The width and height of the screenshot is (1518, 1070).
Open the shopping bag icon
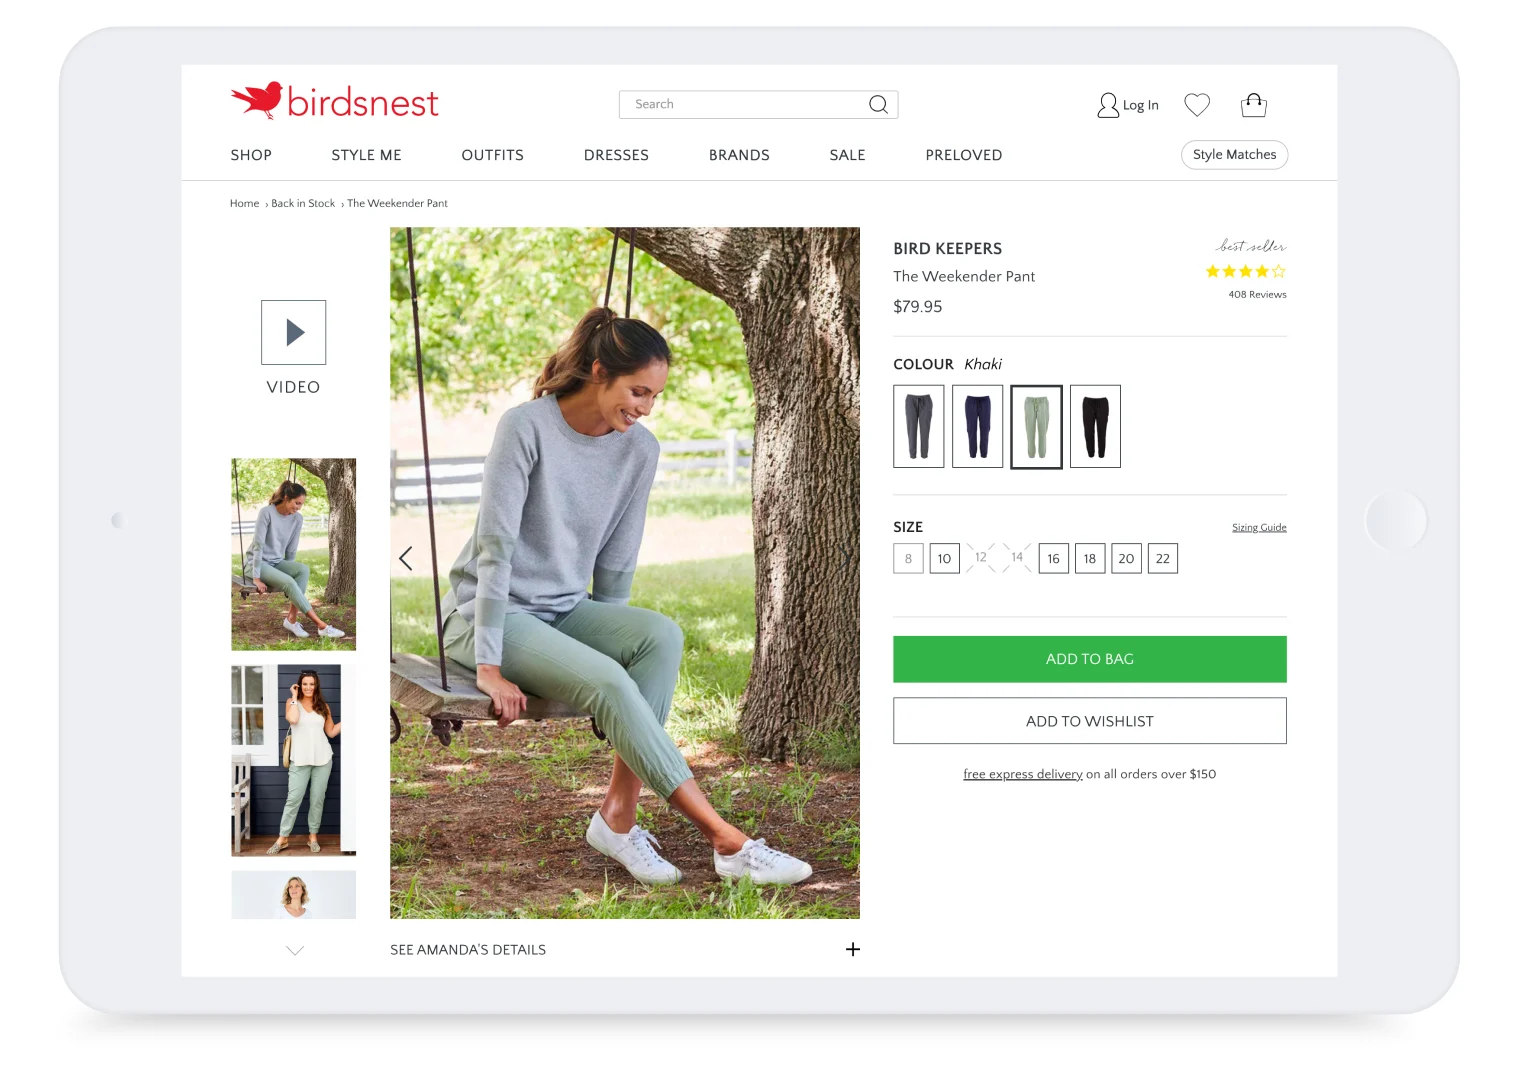point(1253,104)
